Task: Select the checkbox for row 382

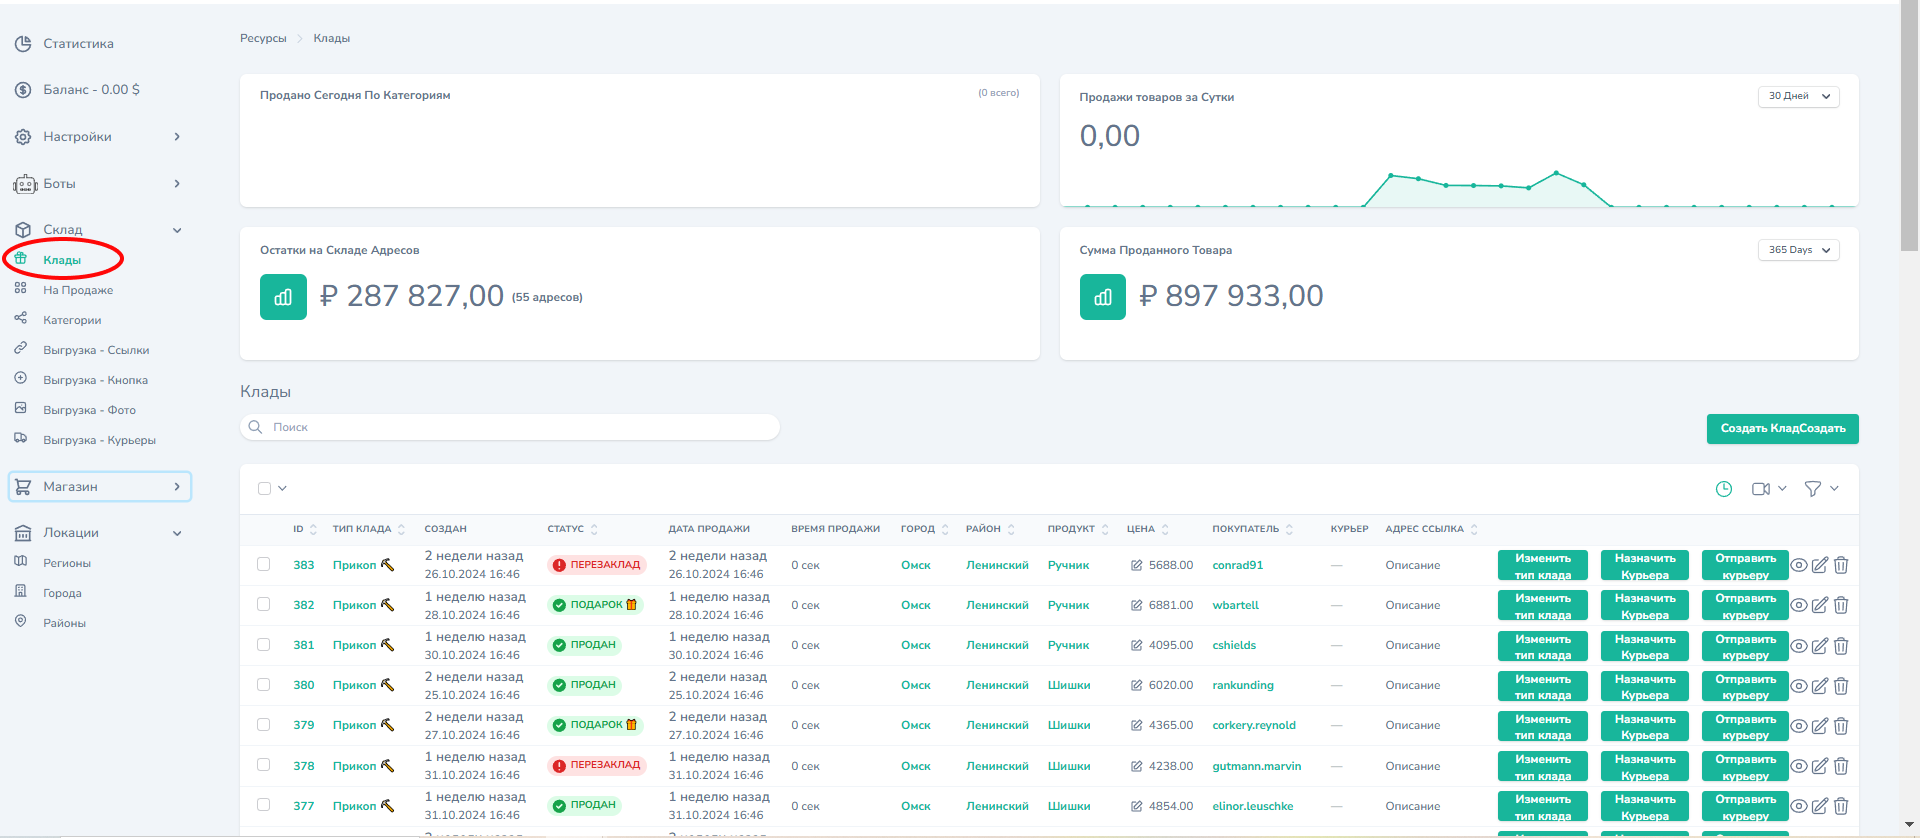Action: coord(264,604)
